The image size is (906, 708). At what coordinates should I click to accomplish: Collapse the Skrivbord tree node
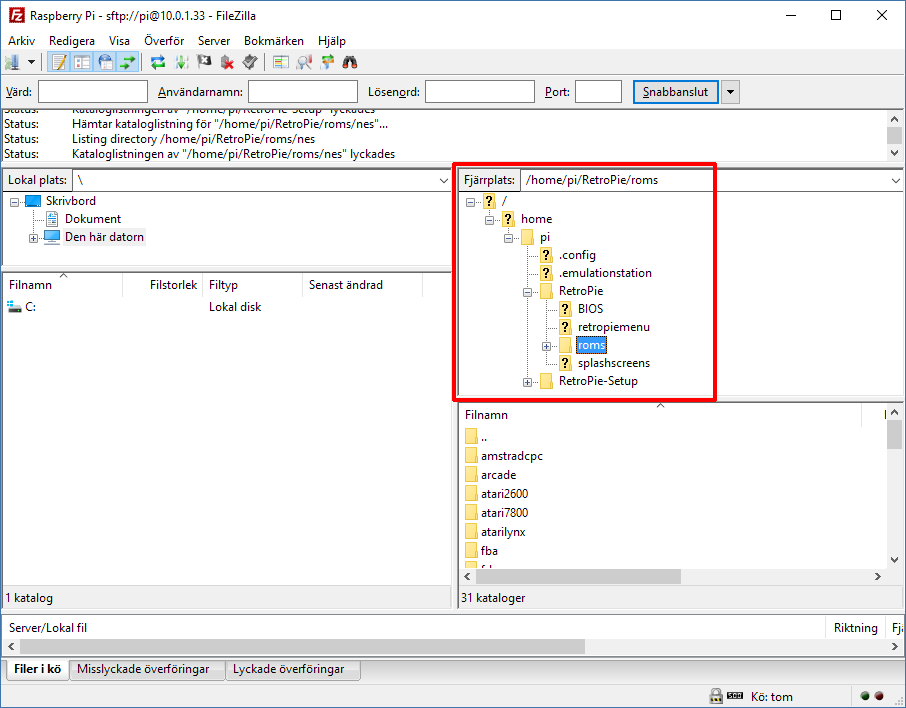14,202
